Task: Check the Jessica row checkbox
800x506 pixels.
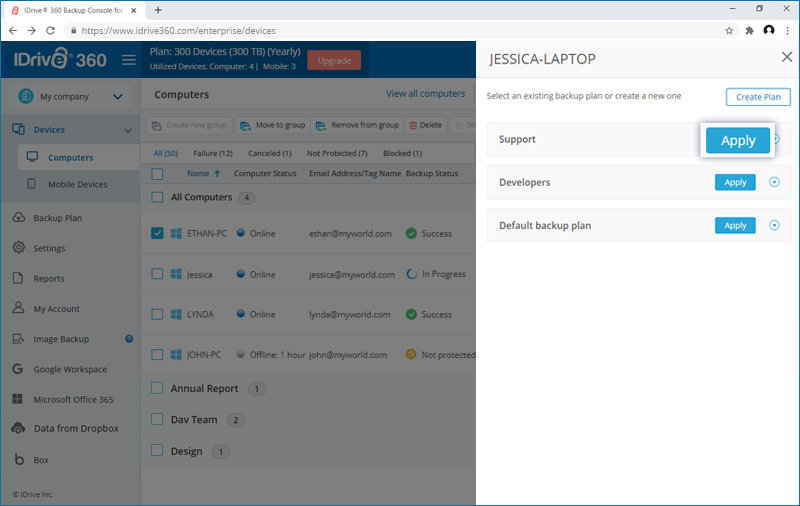Action: pyautogui.click(x=157, y=274)
